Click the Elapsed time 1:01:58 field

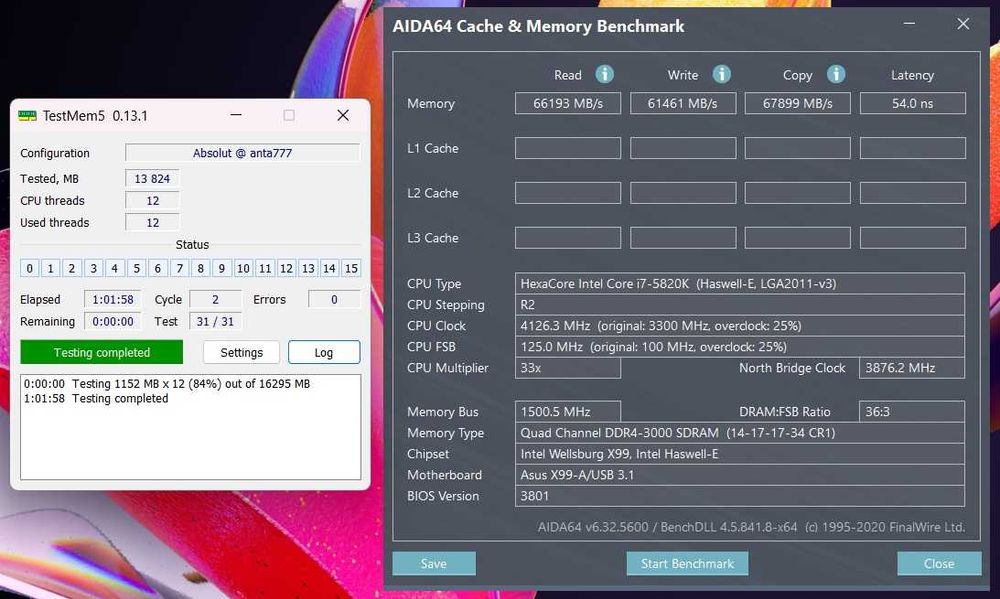pyautogui.click(x=113, y=299)
